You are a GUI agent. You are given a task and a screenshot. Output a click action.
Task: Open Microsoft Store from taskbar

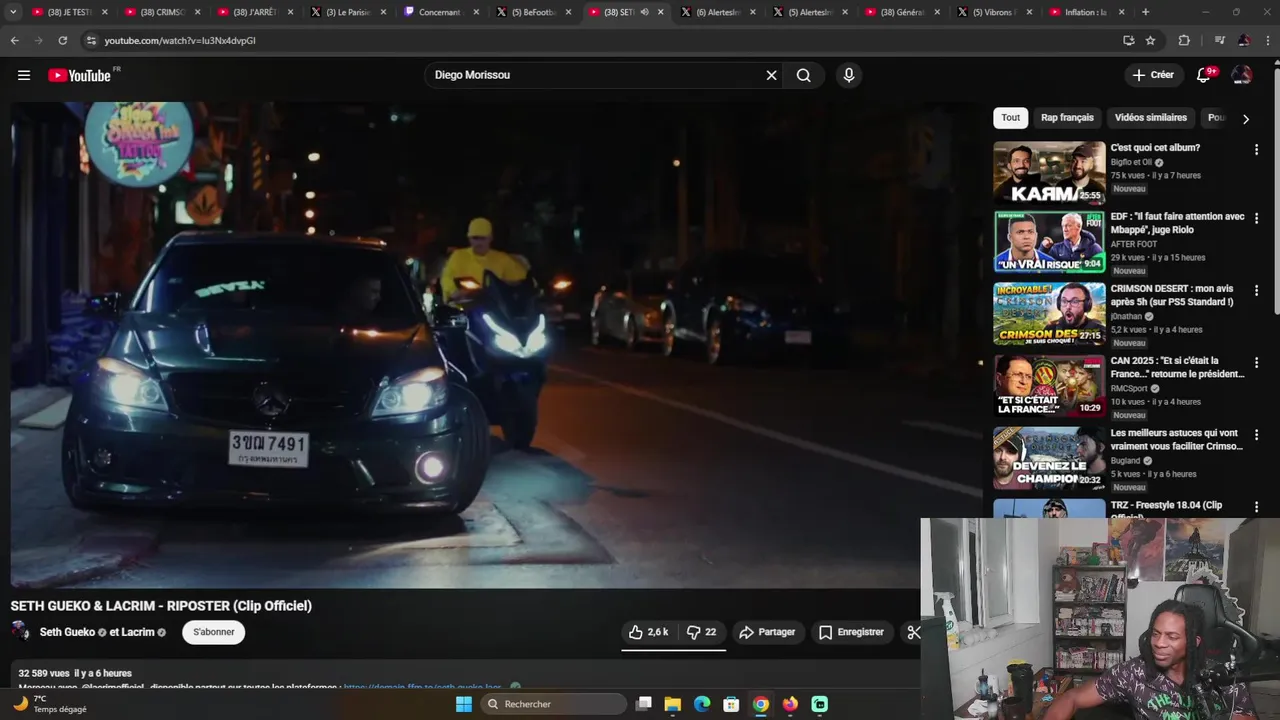(x=731, y=704)
